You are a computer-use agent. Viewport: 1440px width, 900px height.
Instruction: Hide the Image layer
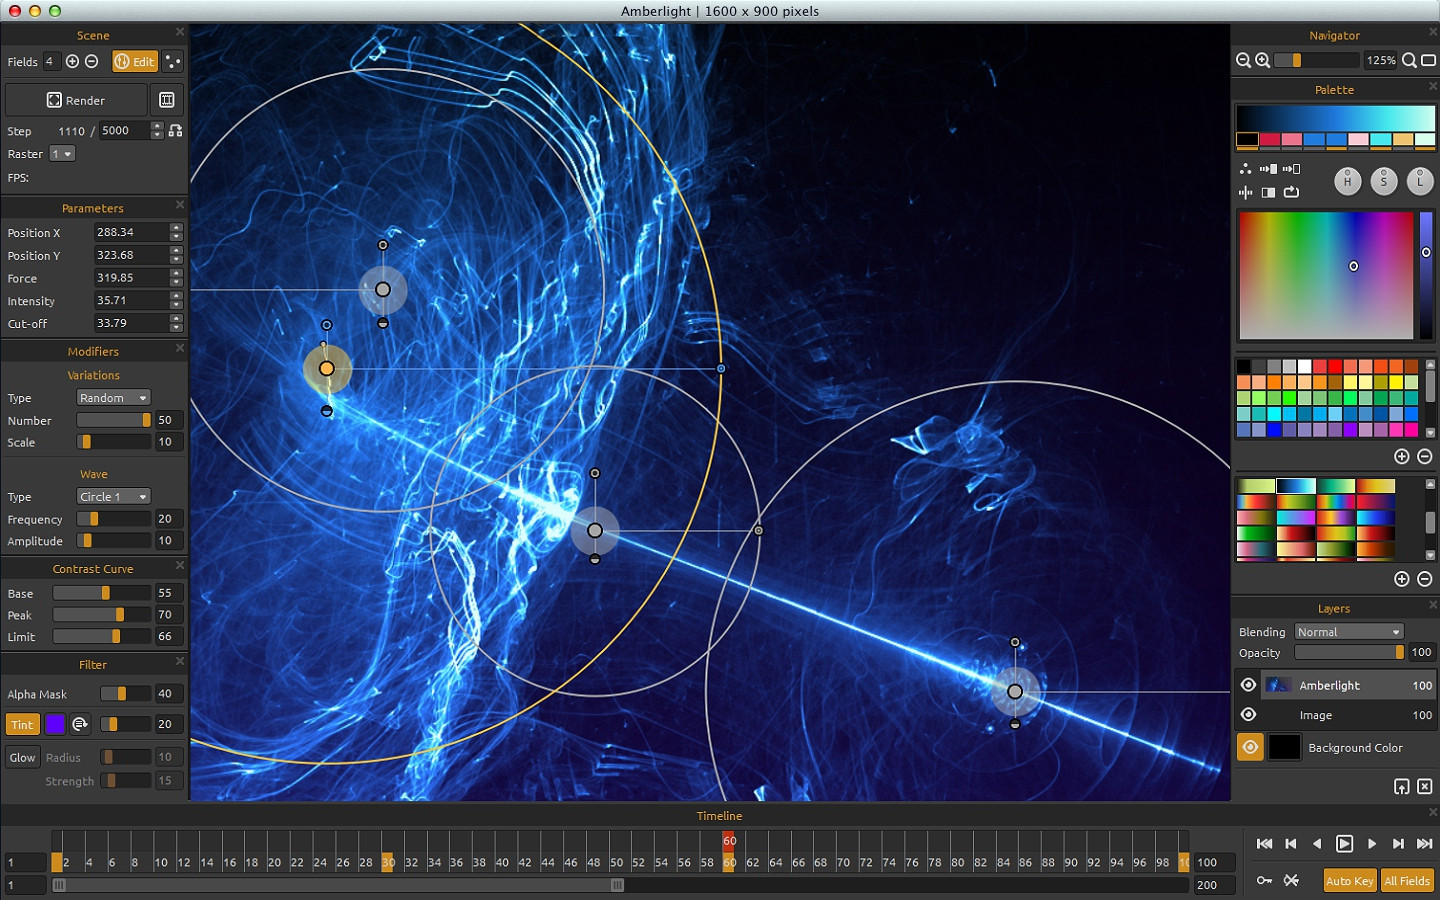1248,715
